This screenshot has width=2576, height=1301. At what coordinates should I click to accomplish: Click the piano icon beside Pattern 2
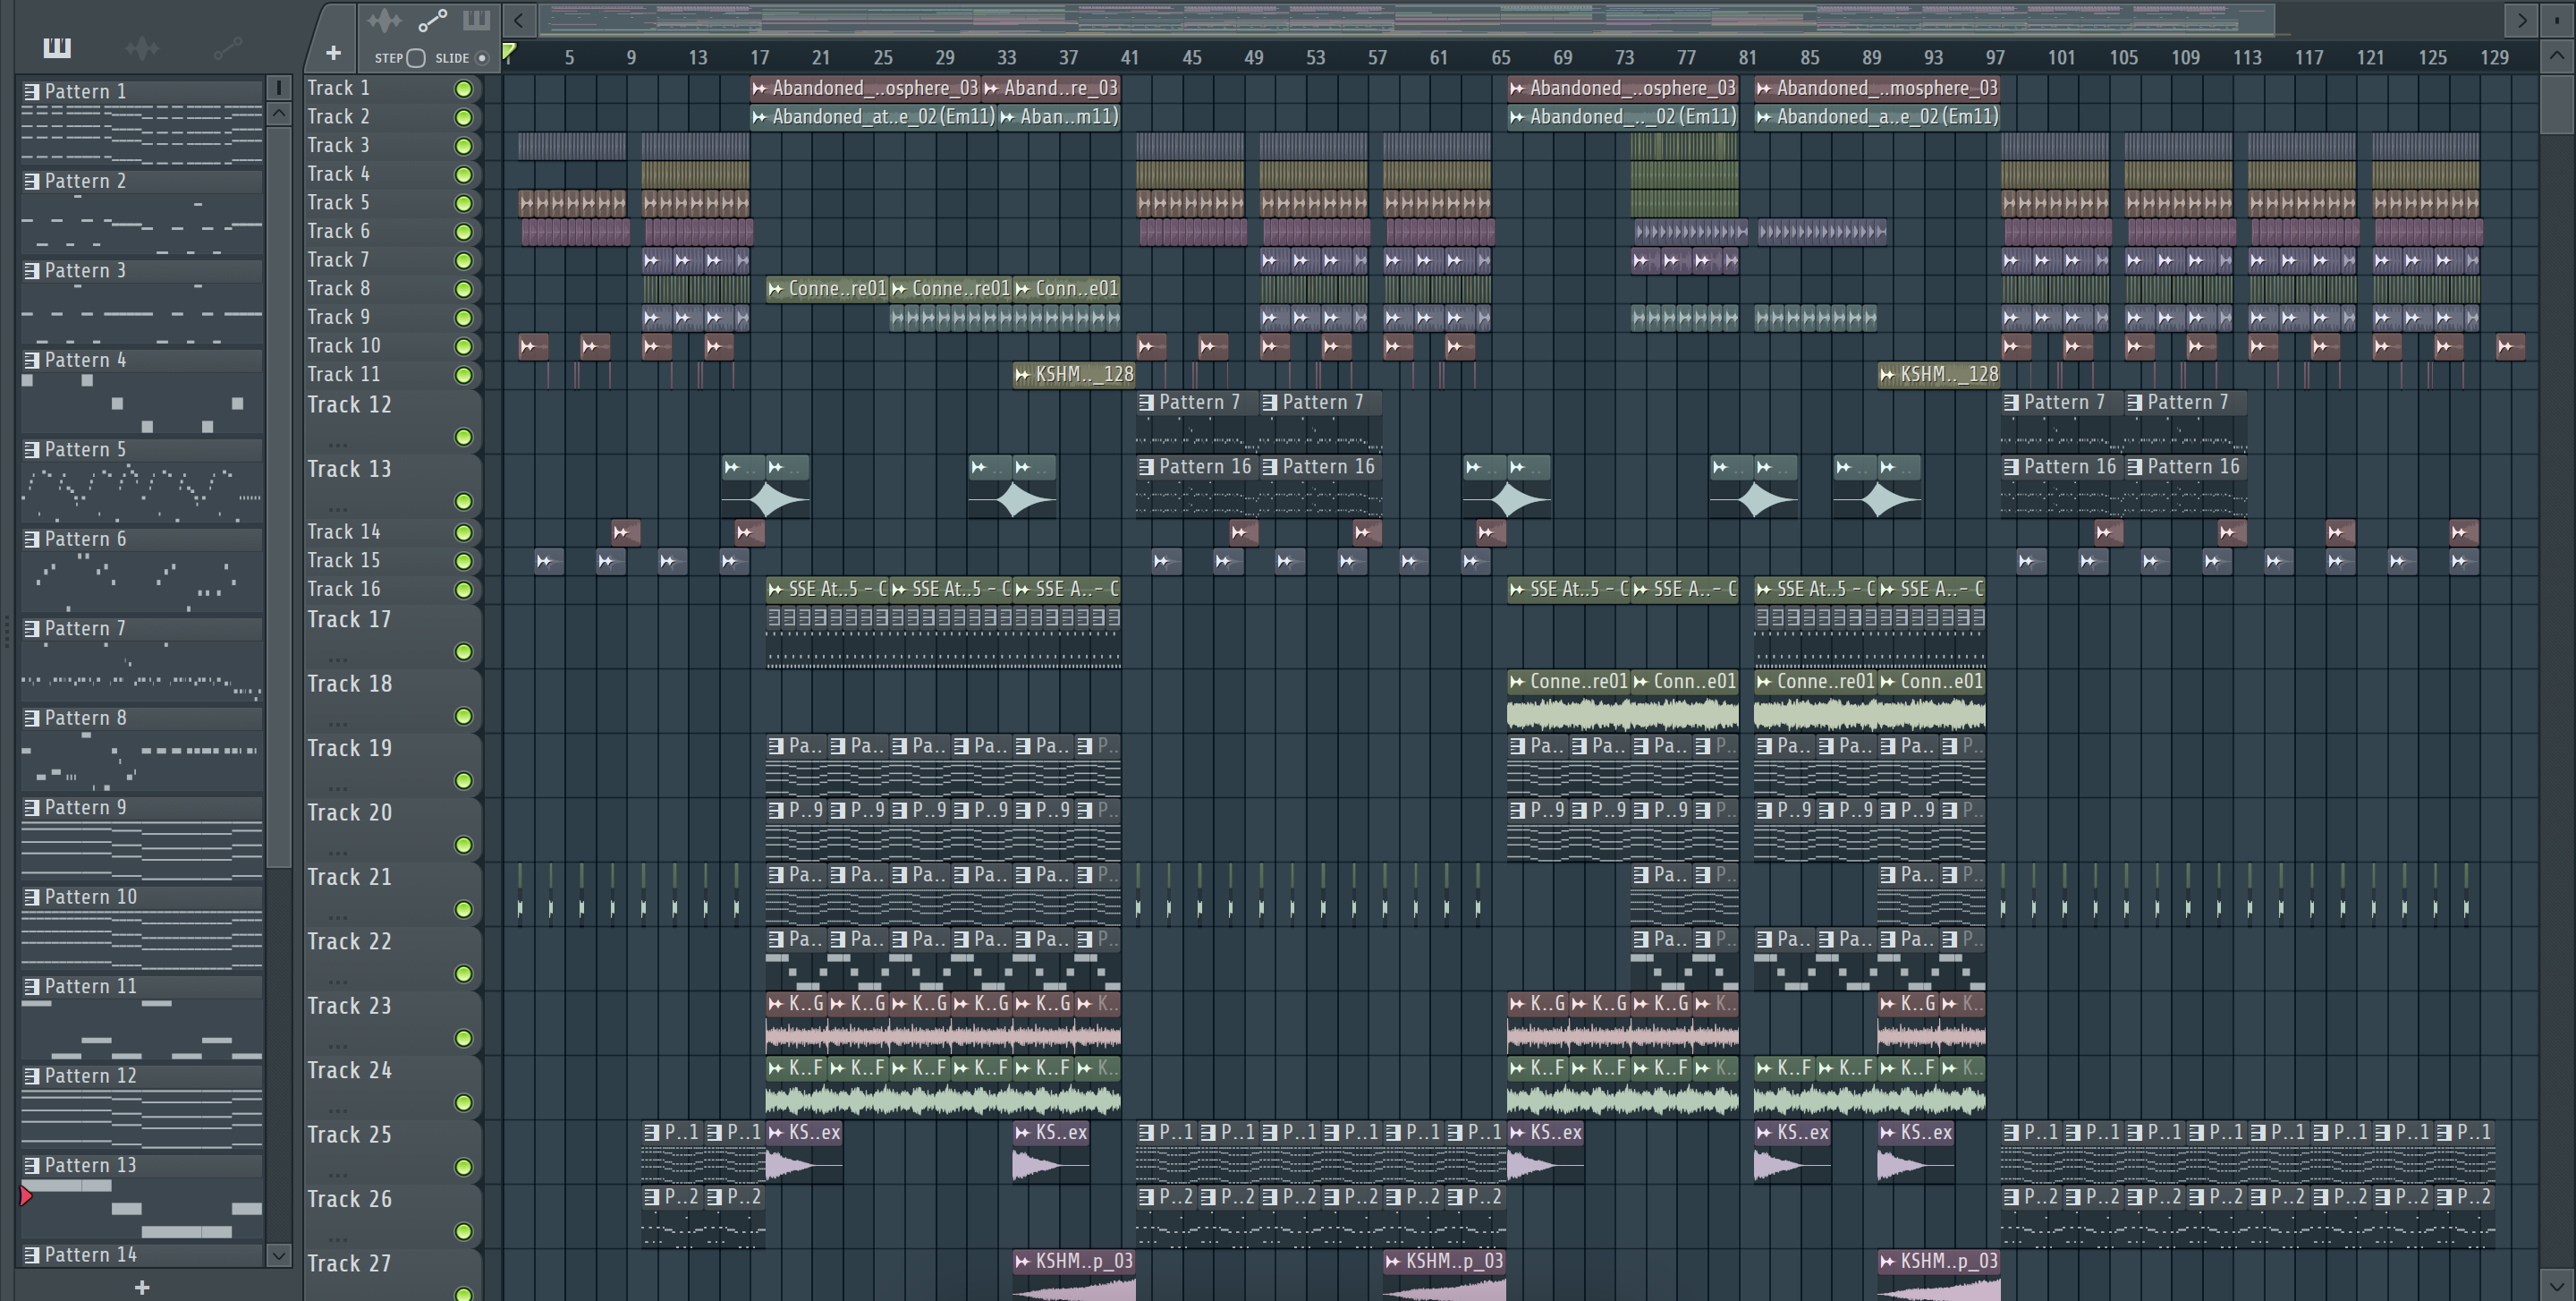point(32,181)
